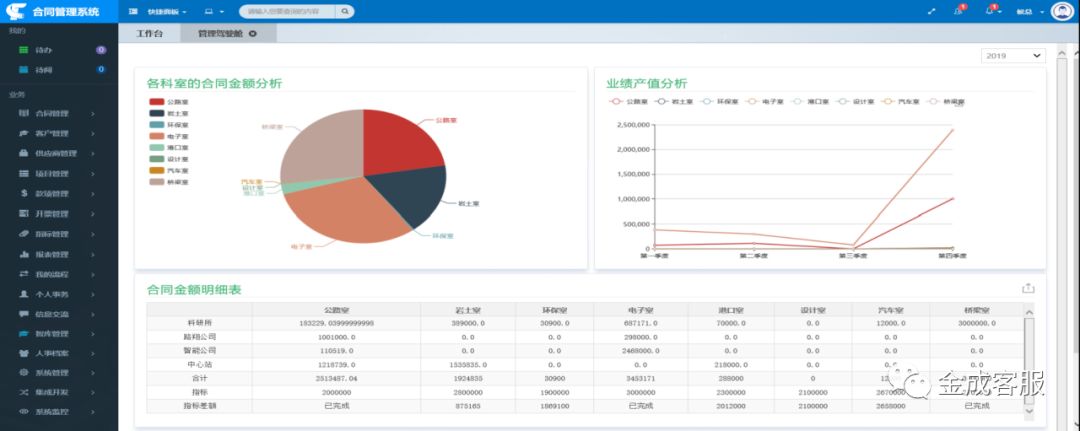Screen dimensions: 1080x431
Task: Toggle 设计室 series in line chart legend
Action: click(x=855, y=101)
